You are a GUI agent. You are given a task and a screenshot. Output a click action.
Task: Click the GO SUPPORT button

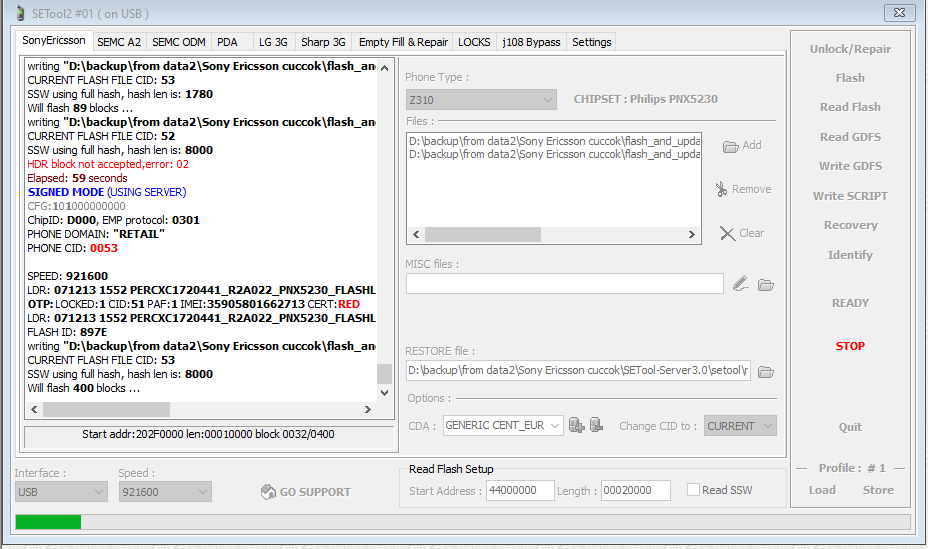click(306, 492)
